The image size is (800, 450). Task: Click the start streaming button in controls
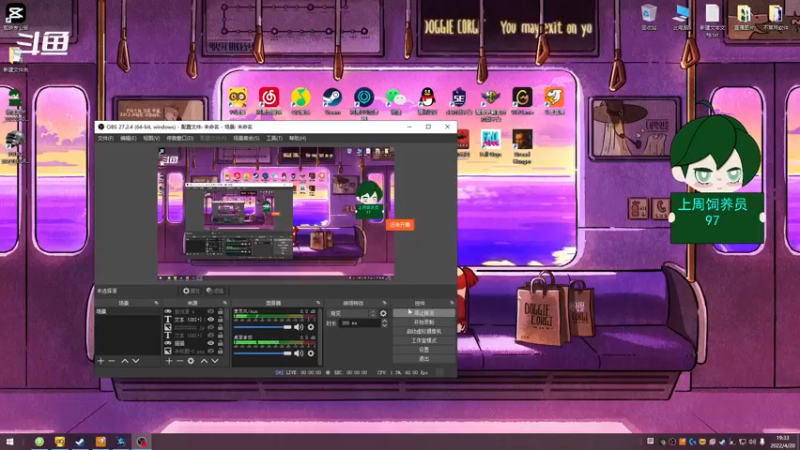coord(424,313)
